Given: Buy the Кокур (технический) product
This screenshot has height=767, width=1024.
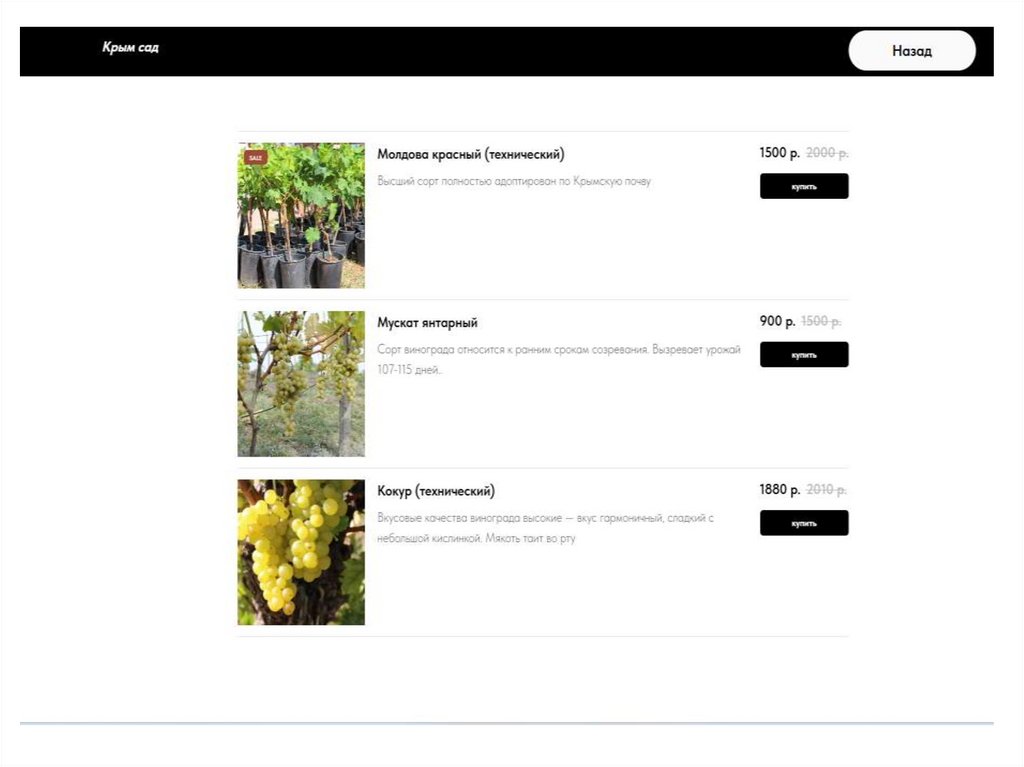Looking at the screenshot, I should point(804,523).
